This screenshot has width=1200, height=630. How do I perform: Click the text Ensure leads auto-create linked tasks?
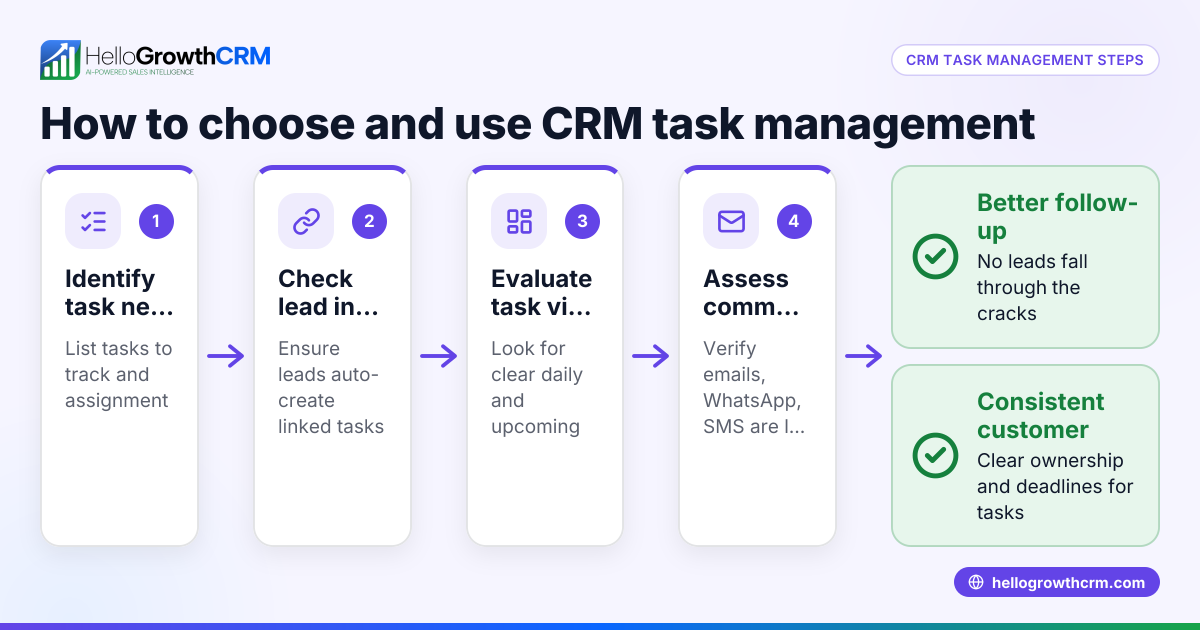click(331, 388)
